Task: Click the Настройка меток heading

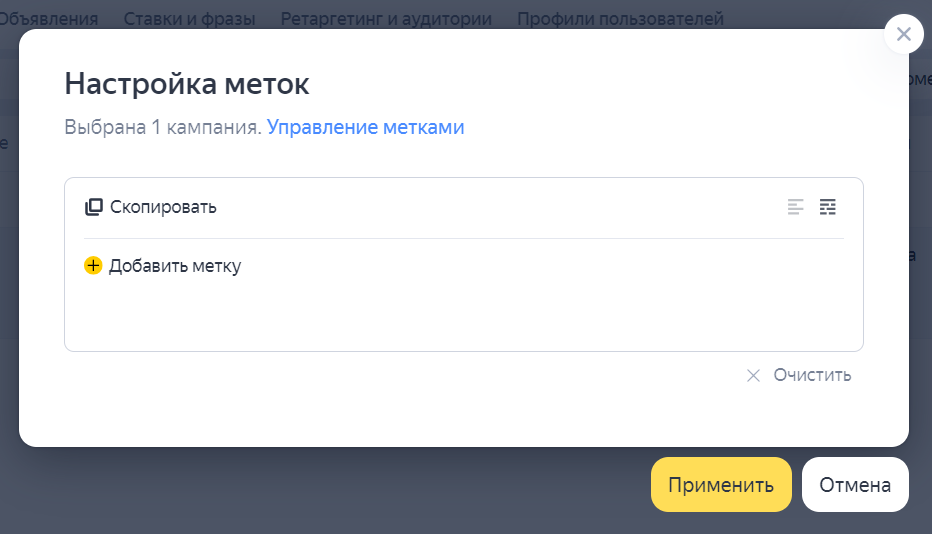Action: click(x=187, y=84)
